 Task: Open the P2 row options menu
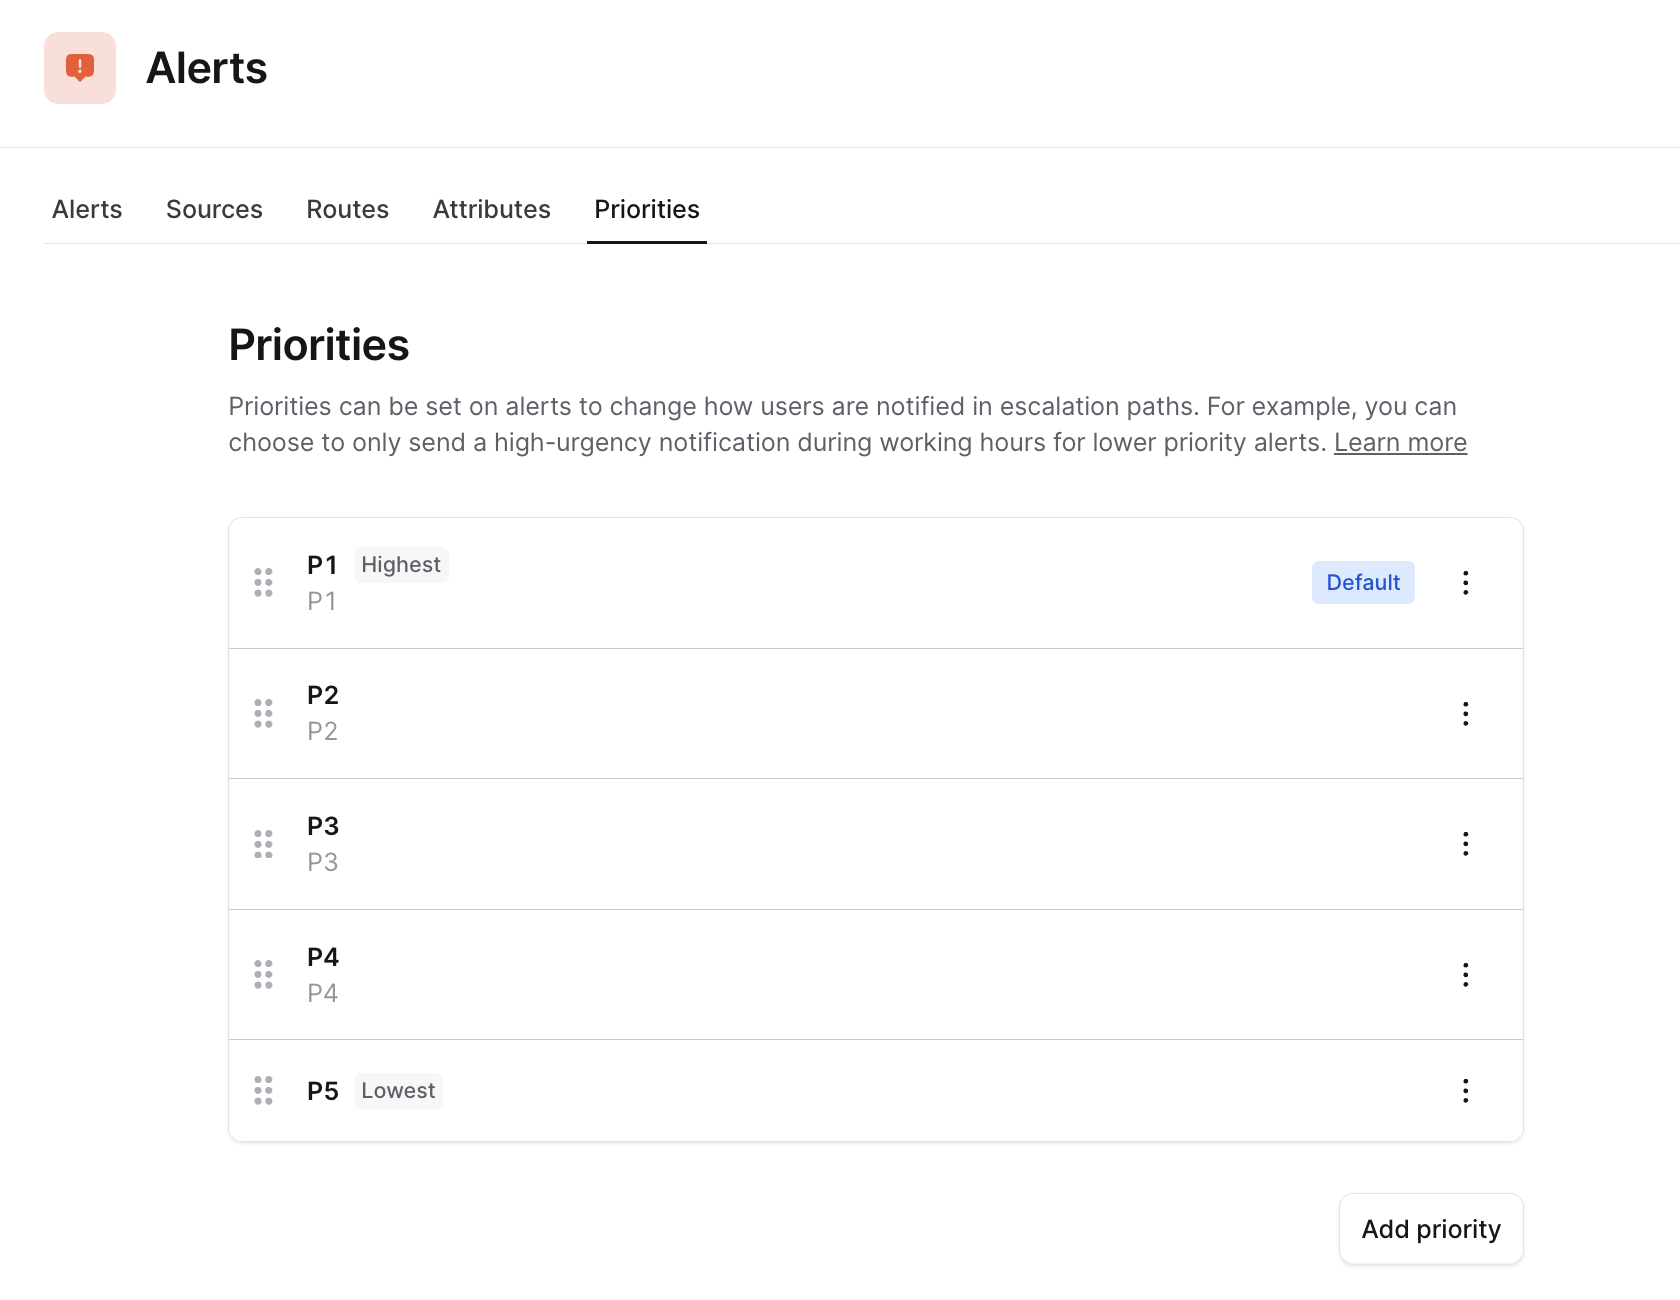1465,714
